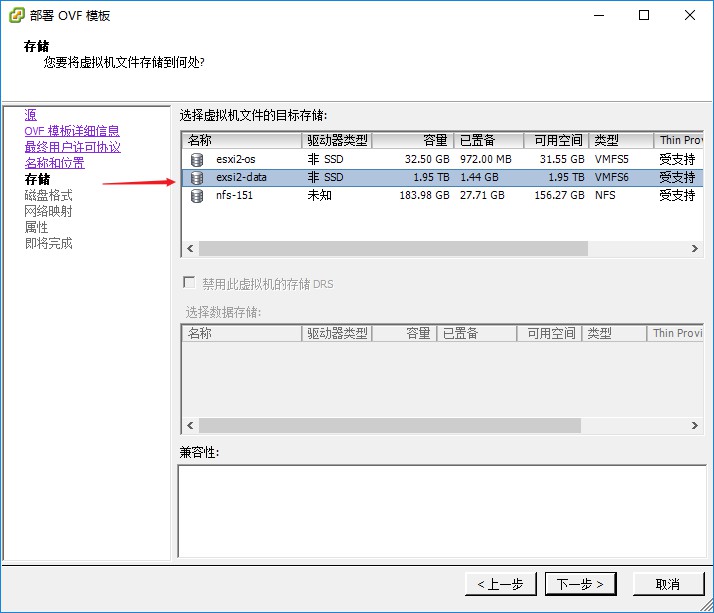Click the 未知 drive type cell
Viewport: 714px width, 613px height.
[x=320, y=196]
